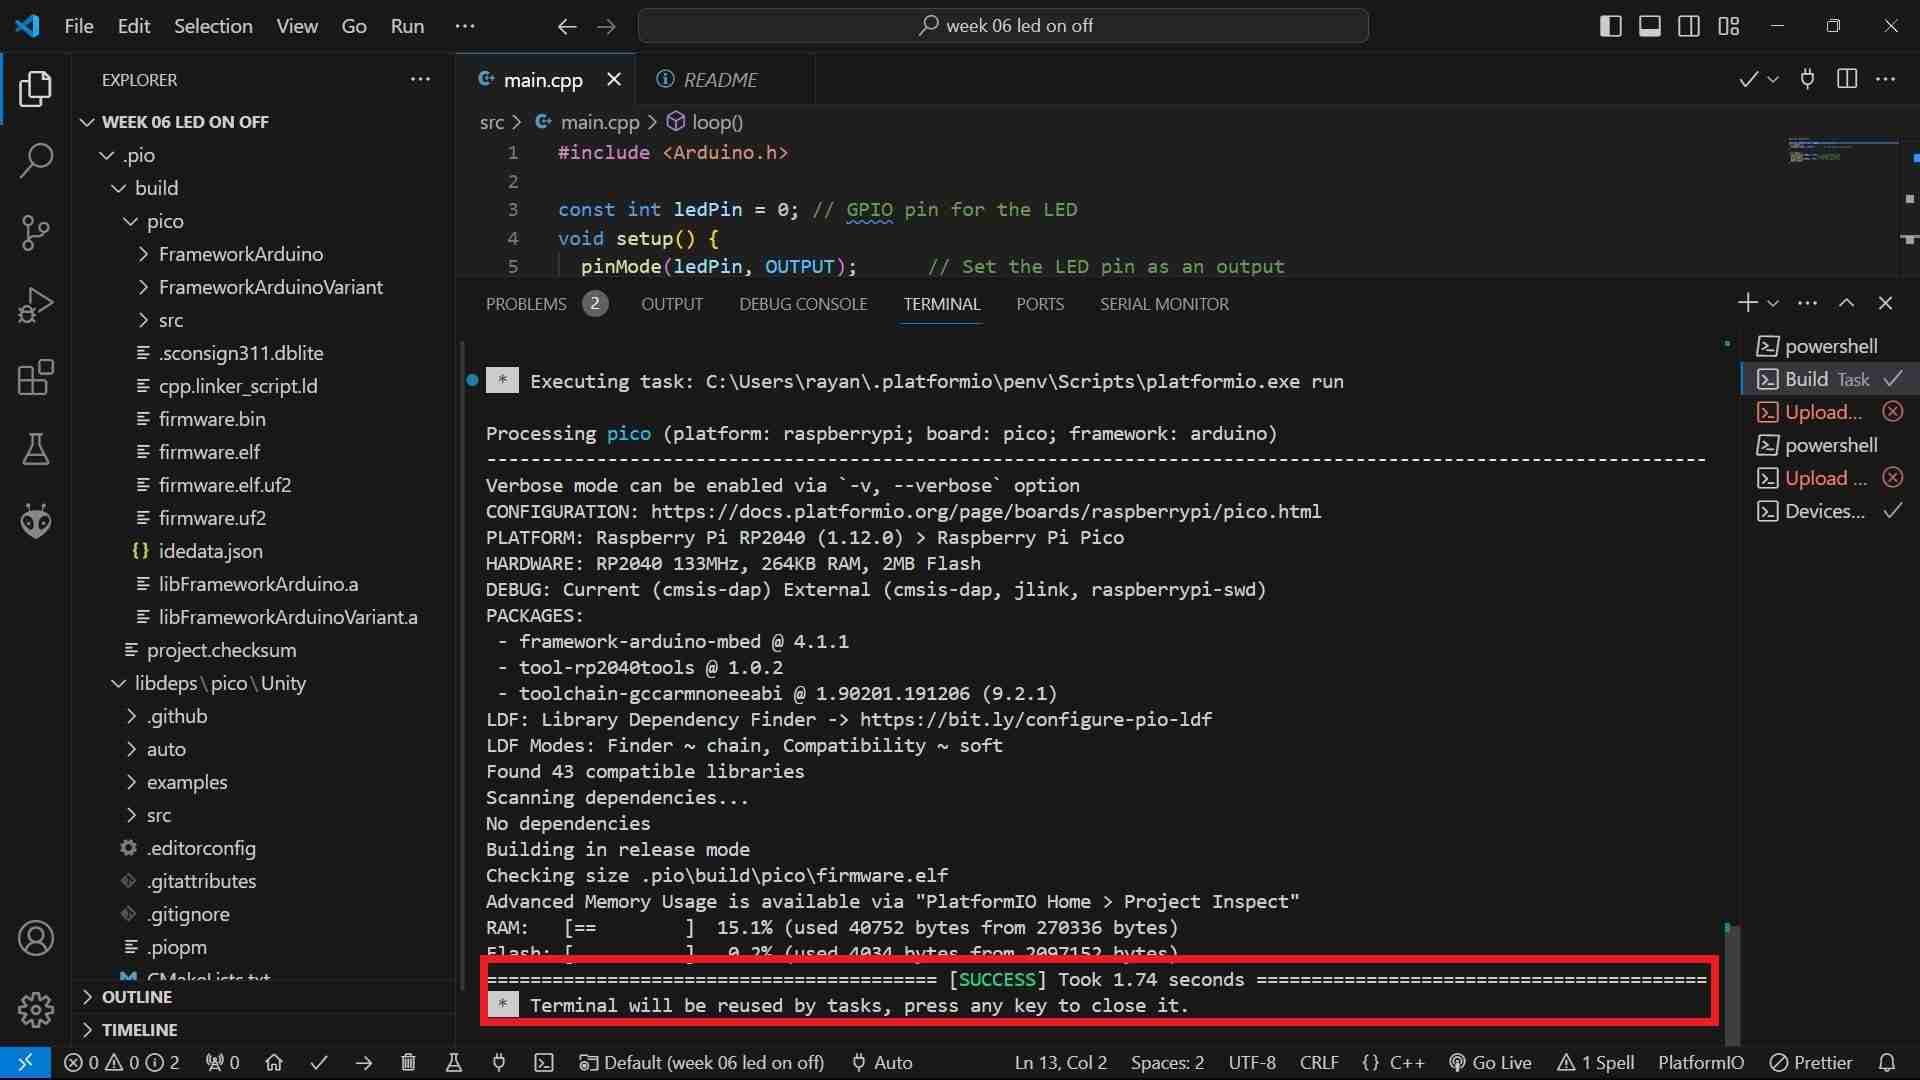Viewport: 1920px width, 1080px height.
Task: Split the editor right
Action: [1847, 79]
